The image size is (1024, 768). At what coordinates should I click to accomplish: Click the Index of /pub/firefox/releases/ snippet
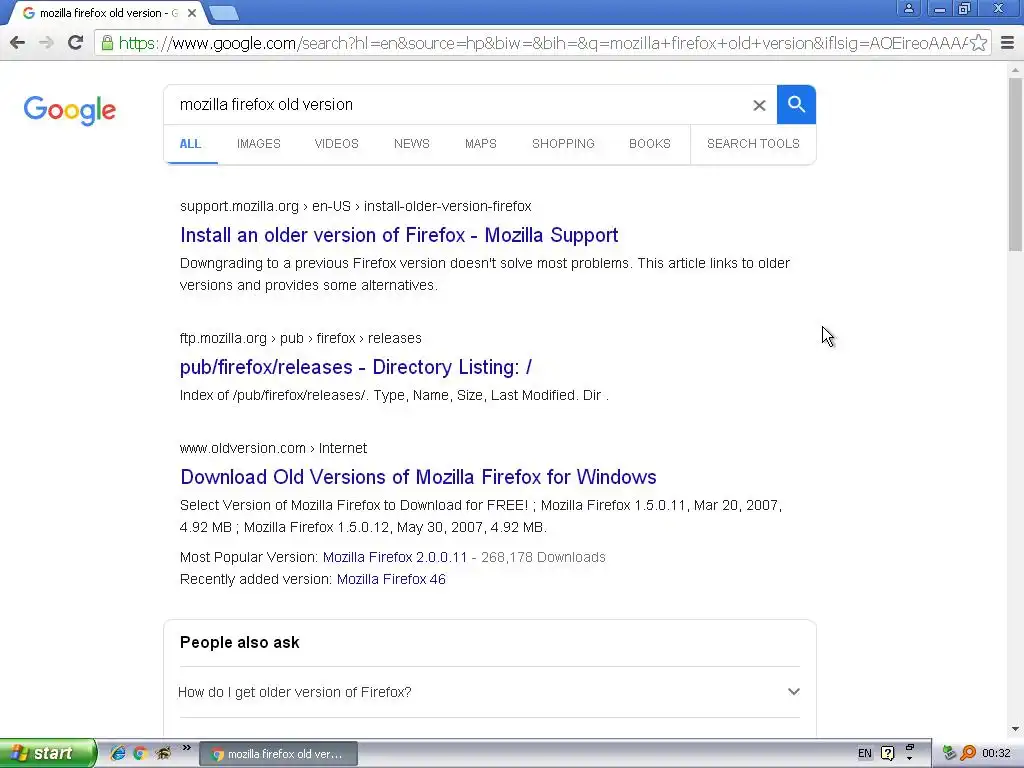pyautogui.click(x=394, y=395)
